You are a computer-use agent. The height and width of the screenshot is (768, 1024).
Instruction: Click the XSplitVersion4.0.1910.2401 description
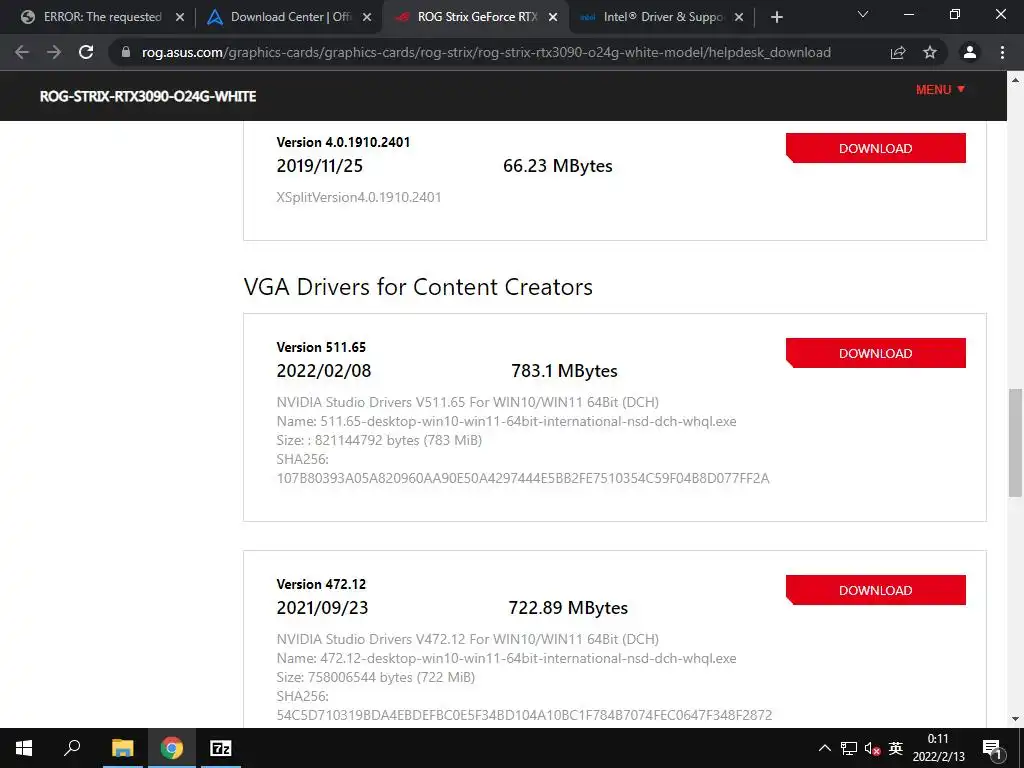(359, 197)
